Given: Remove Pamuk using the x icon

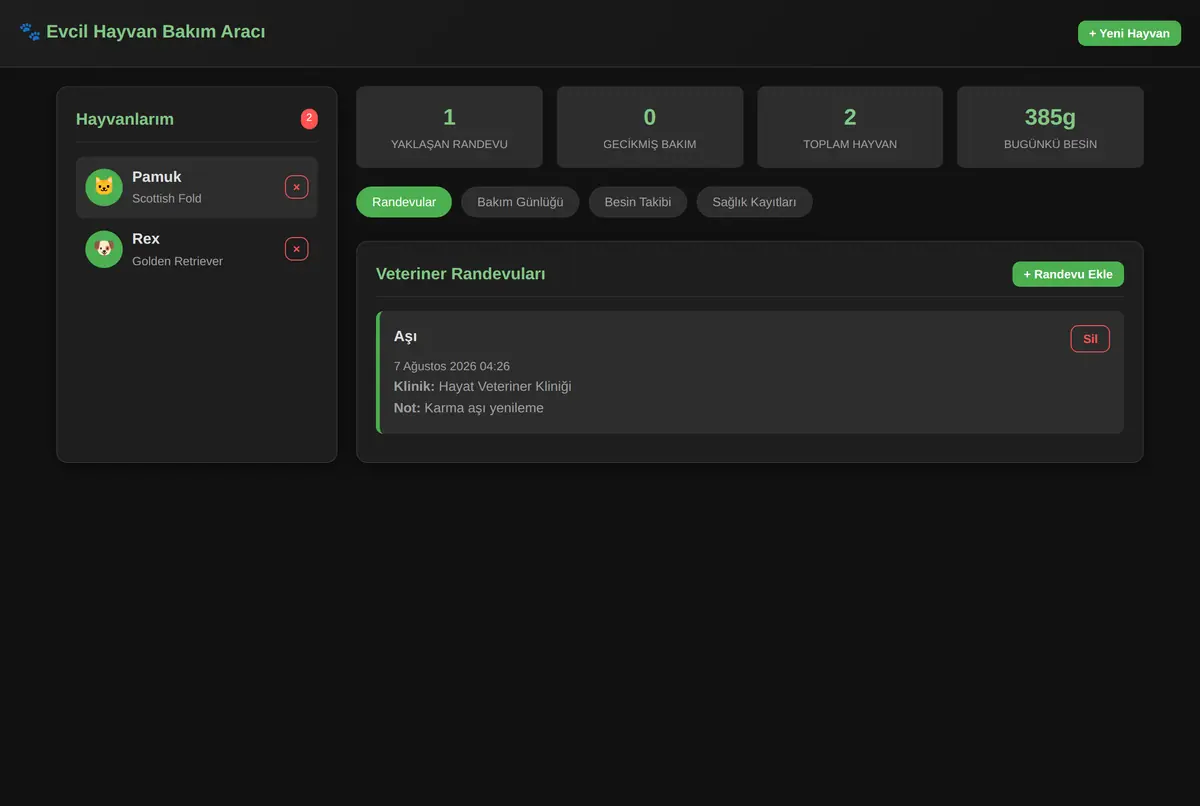Looking at the screenshot, I should [x=296, y=187].
